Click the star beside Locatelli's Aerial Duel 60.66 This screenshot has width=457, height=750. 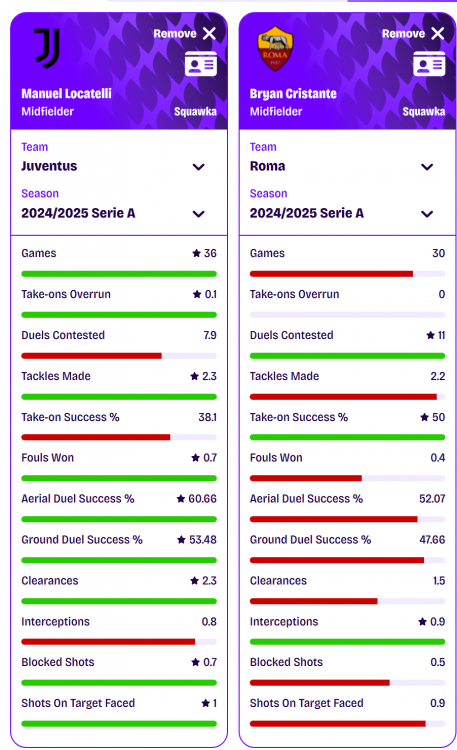tap(181, 499)
